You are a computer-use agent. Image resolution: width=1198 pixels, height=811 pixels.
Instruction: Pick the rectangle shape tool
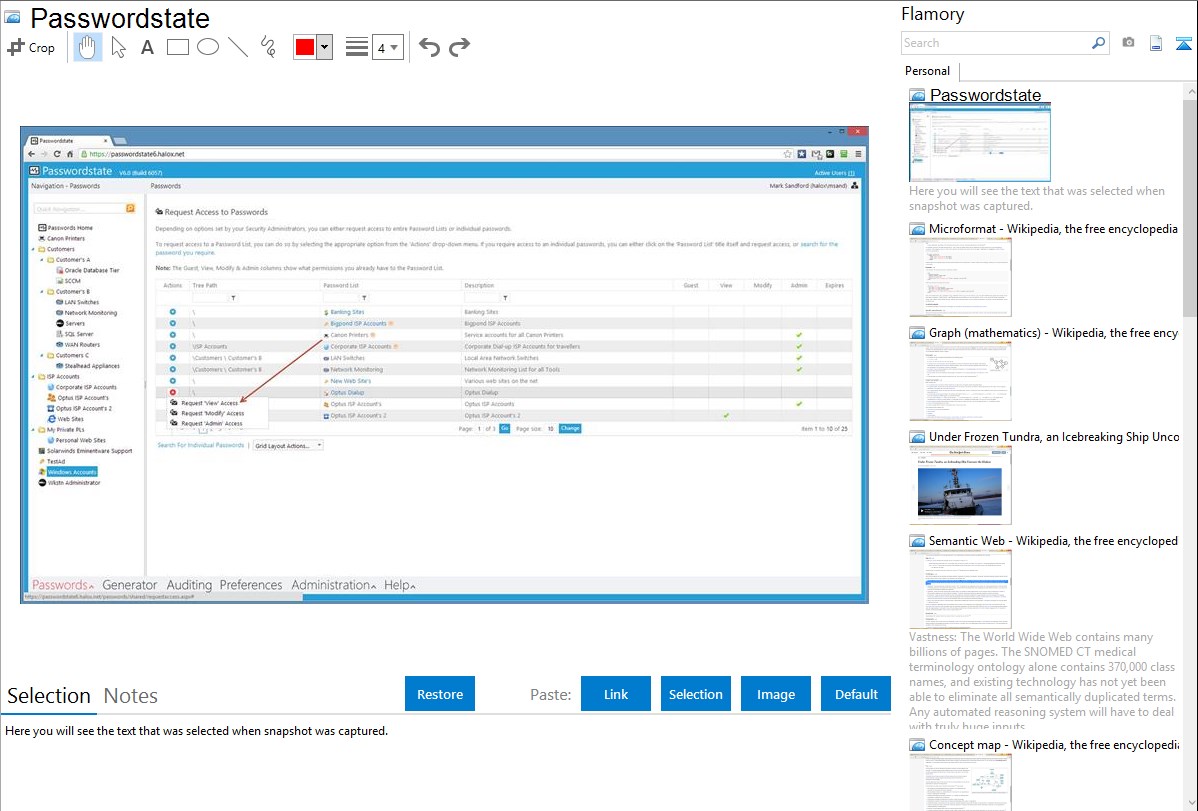178,47
